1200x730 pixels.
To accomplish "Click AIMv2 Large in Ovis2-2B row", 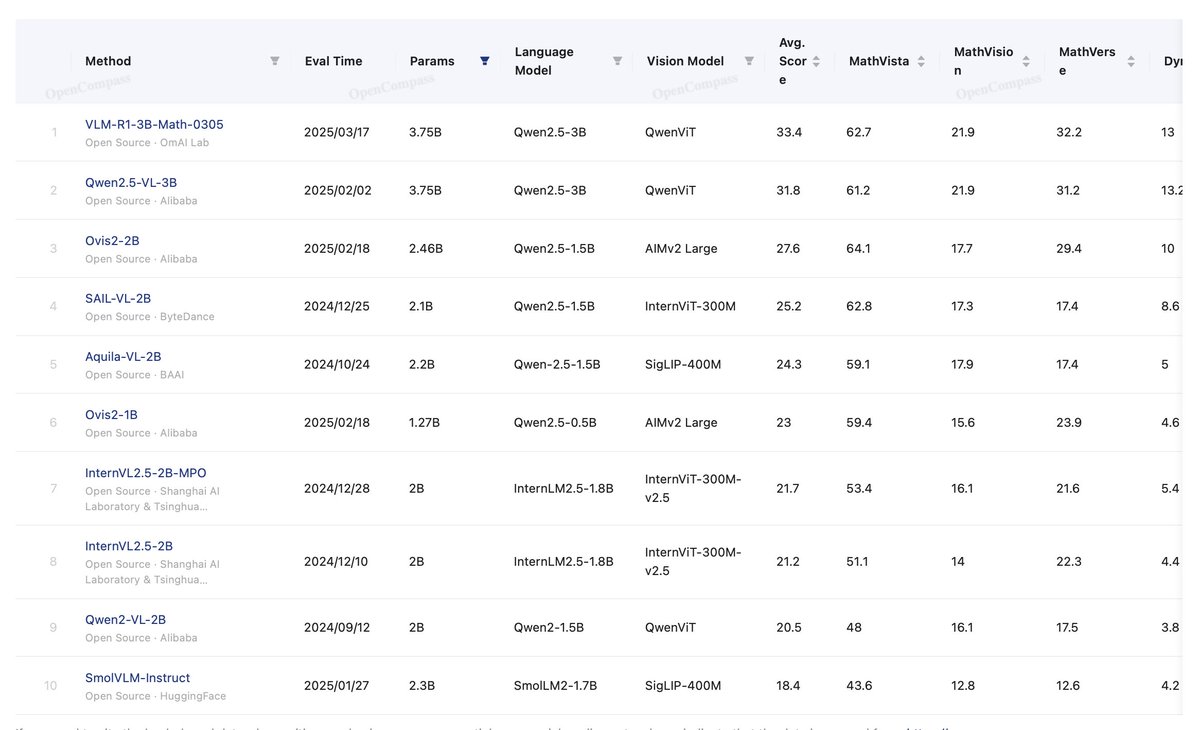I will coord(682,249).
